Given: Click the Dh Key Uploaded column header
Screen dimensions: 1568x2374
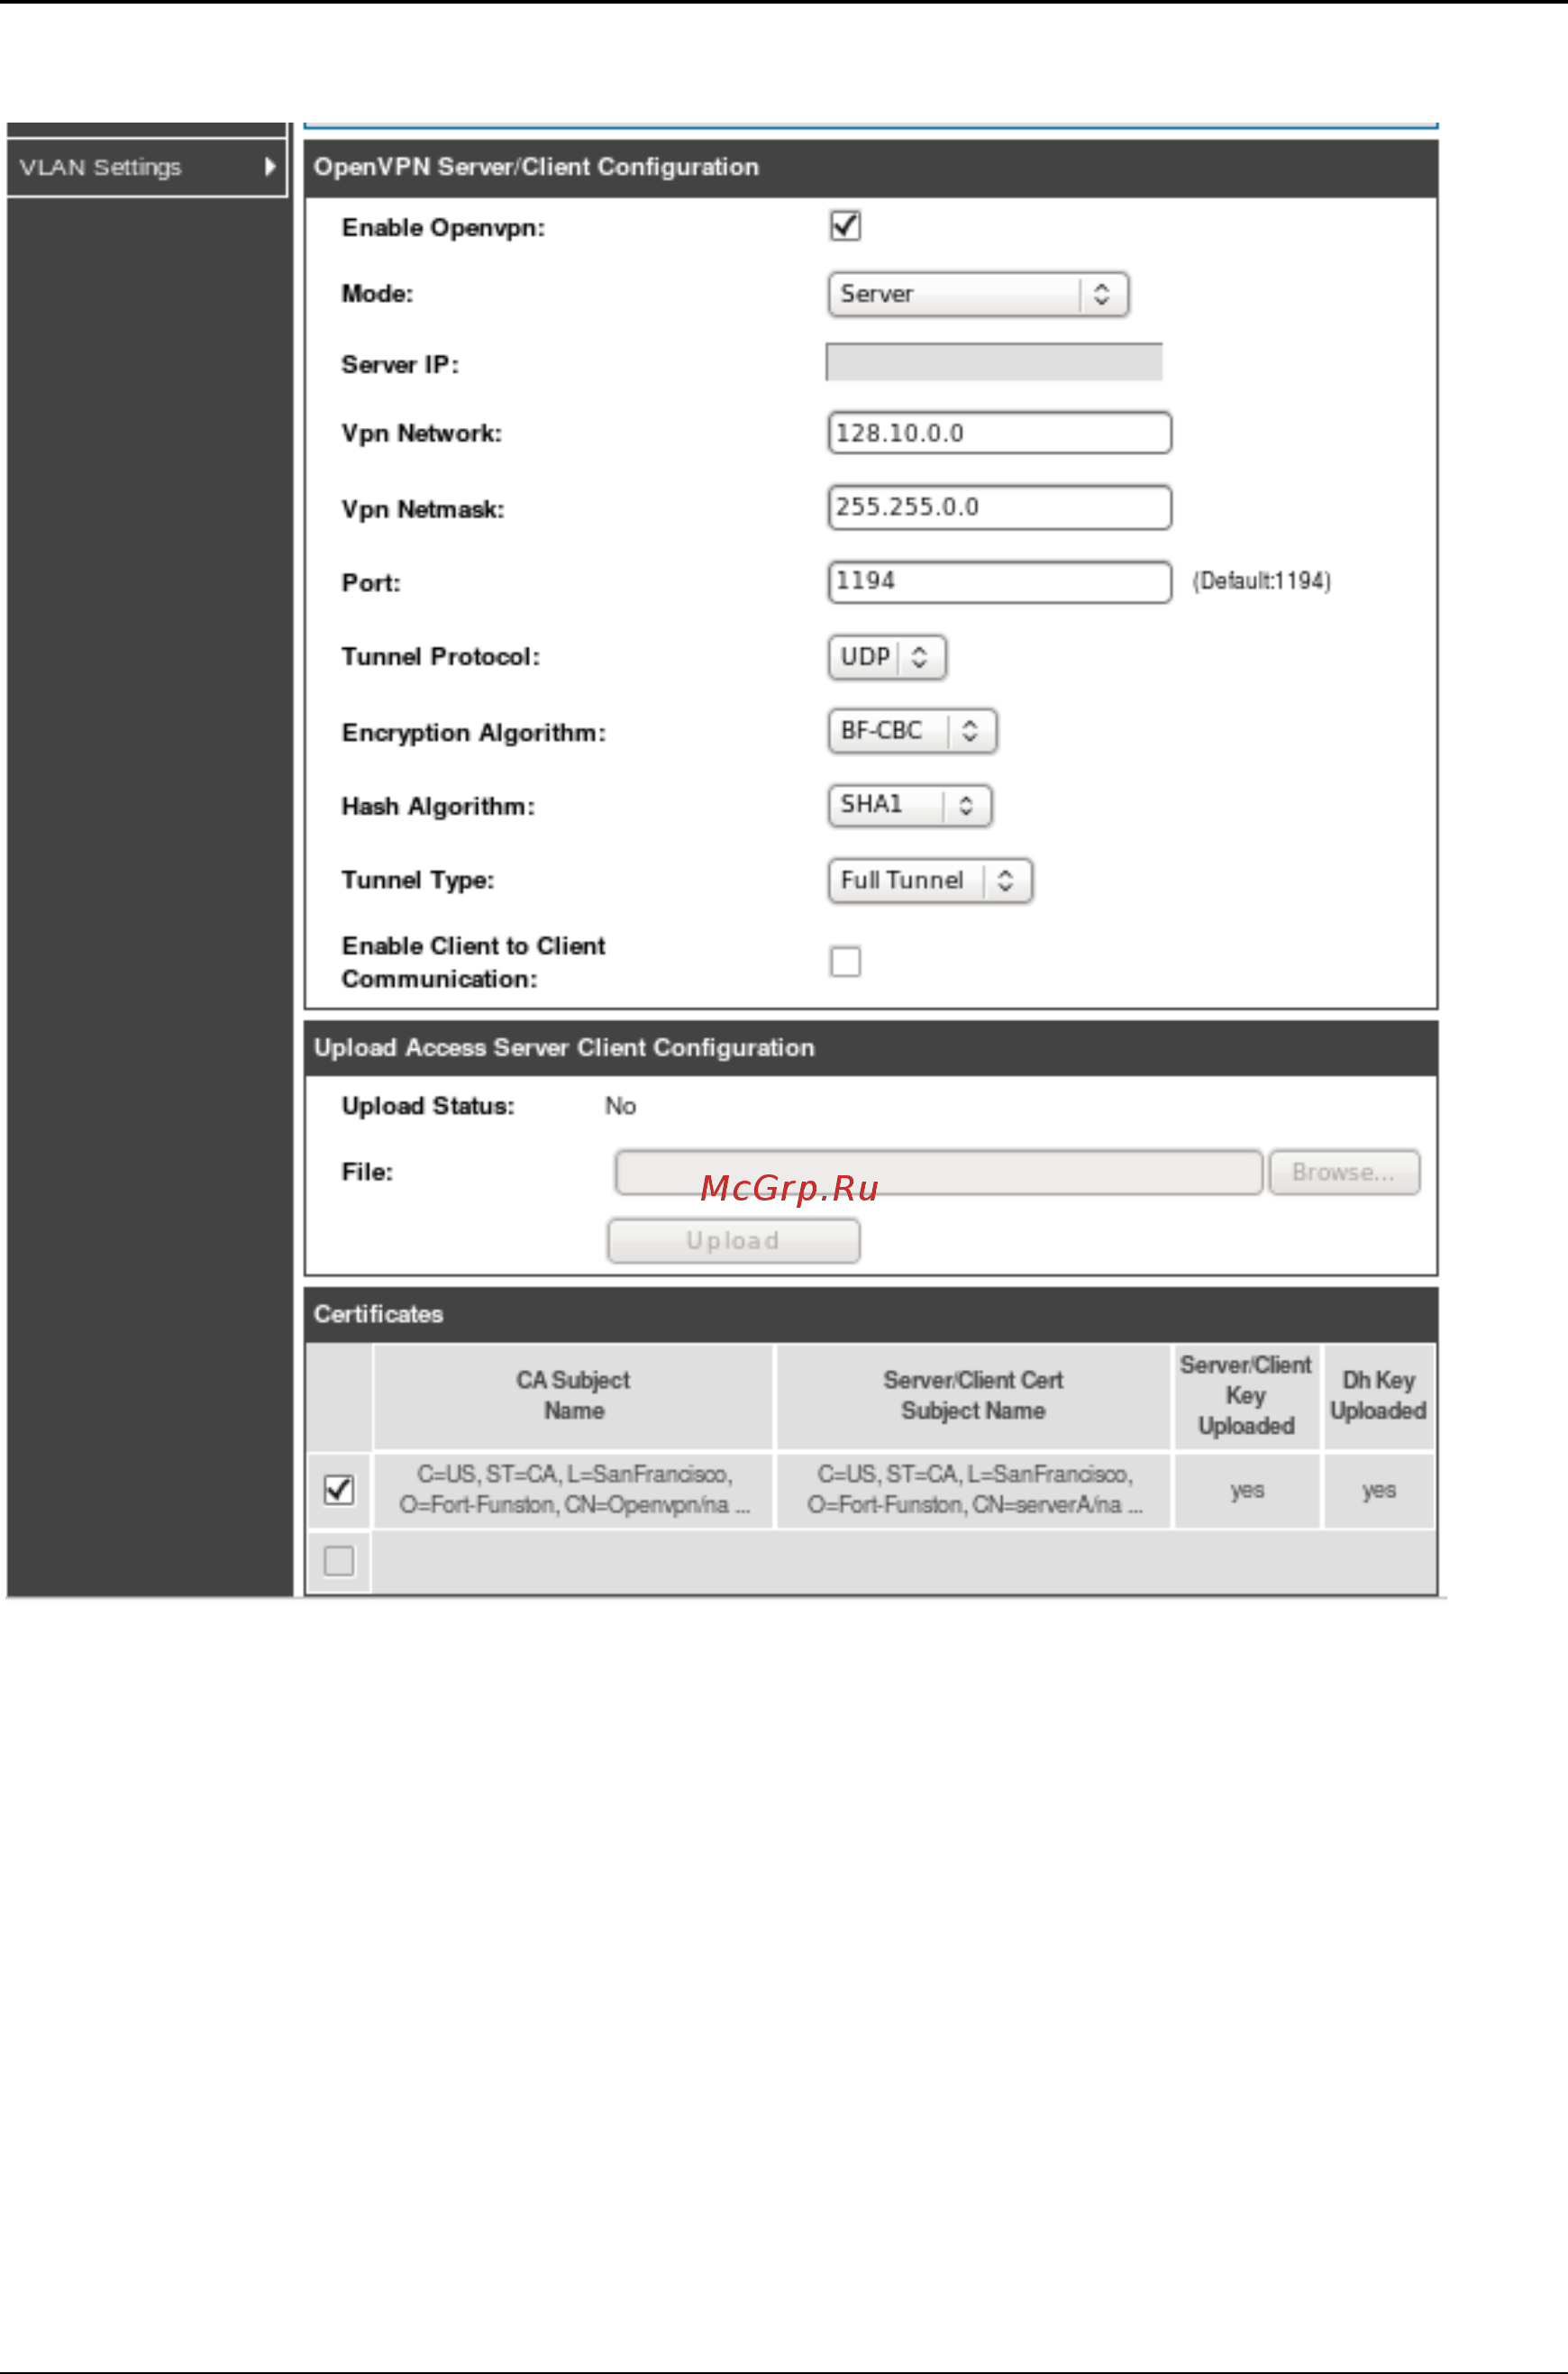Looking at the screenshot, I should click(1378, 1396).
